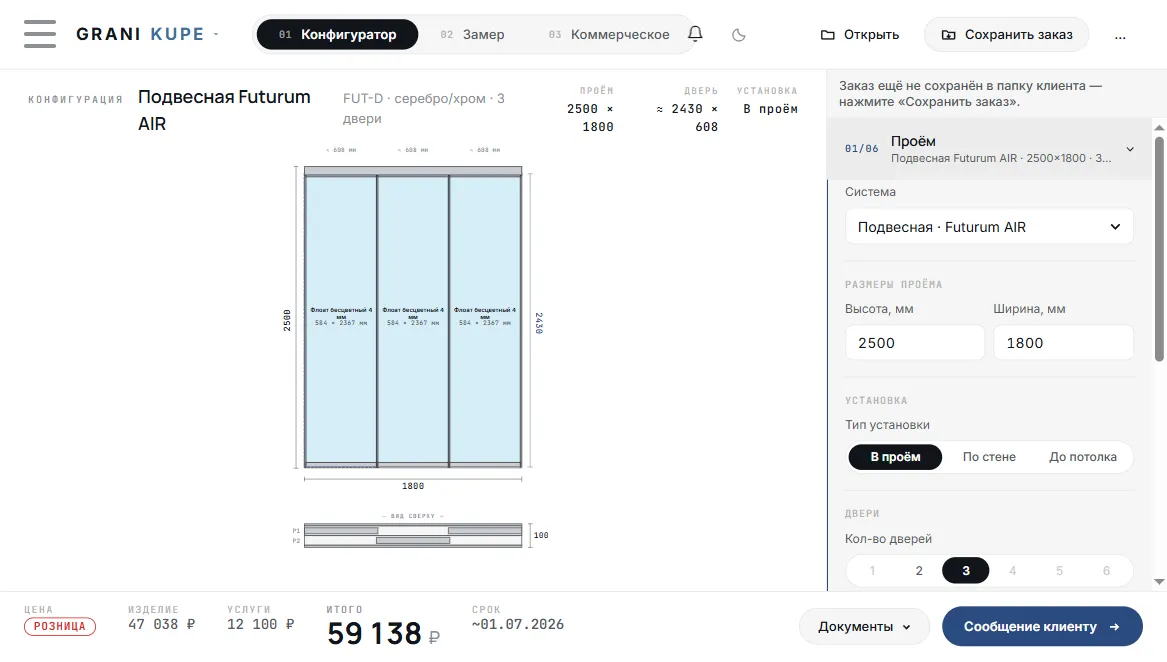Click the date ~01.07.2026
The width and height of the screenshot is (1167, 662).
click(518, 625)
